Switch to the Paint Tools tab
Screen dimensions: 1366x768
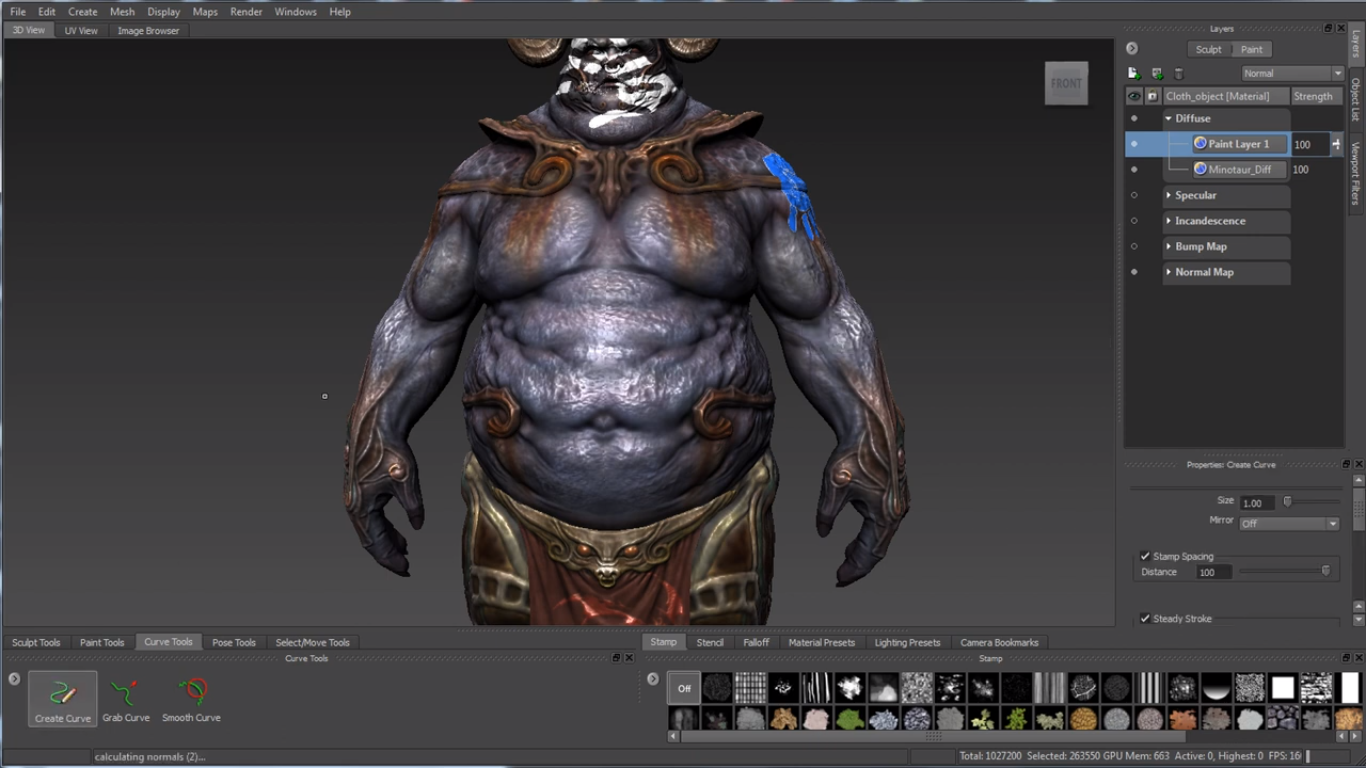[x=102, y=642]
